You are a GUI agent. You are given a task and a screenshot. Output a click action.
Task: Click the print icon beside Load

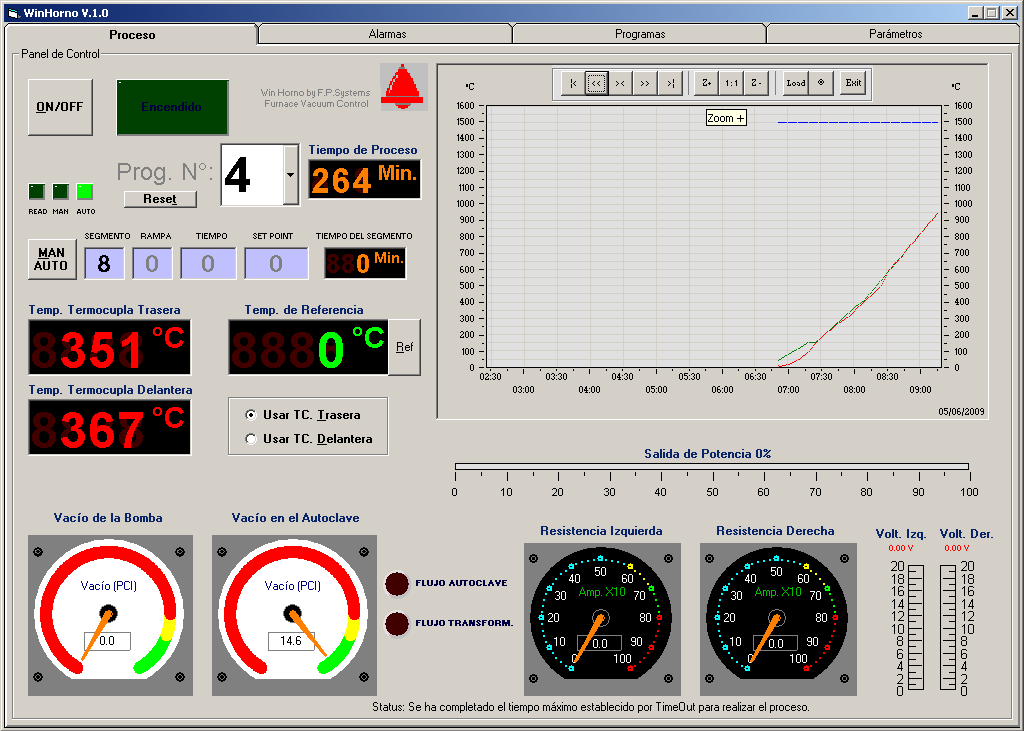pos(821,84)
